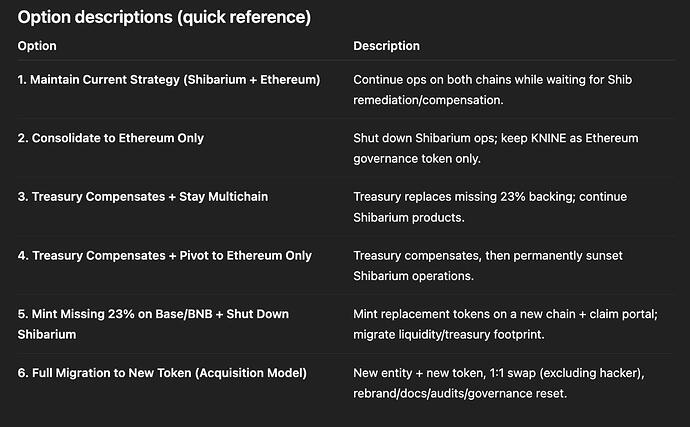
Task: Click the 'Option descriptions (quick reference)' heading
Action: (164, 17)
